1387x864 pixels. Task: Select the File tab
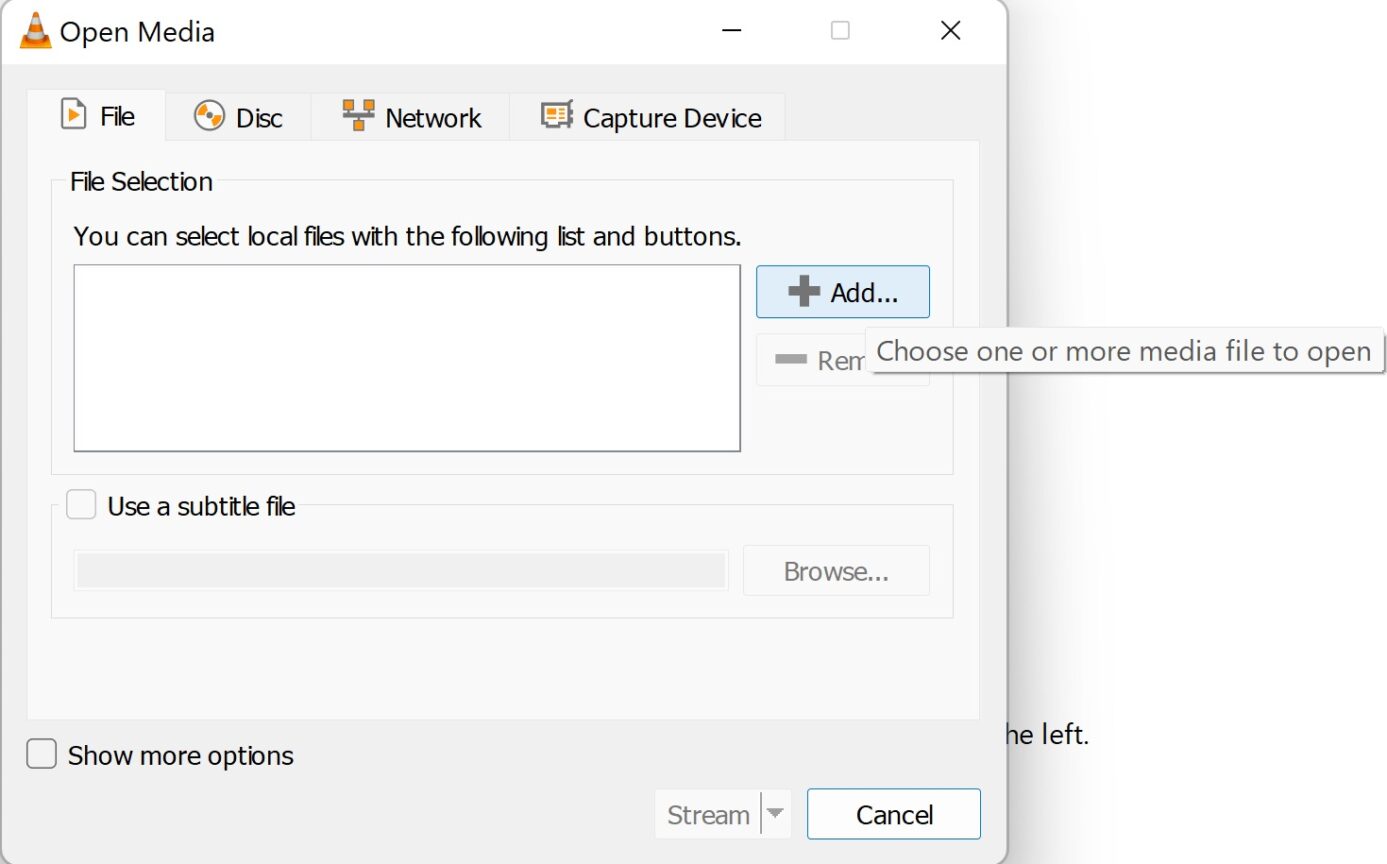pos(100,116)
